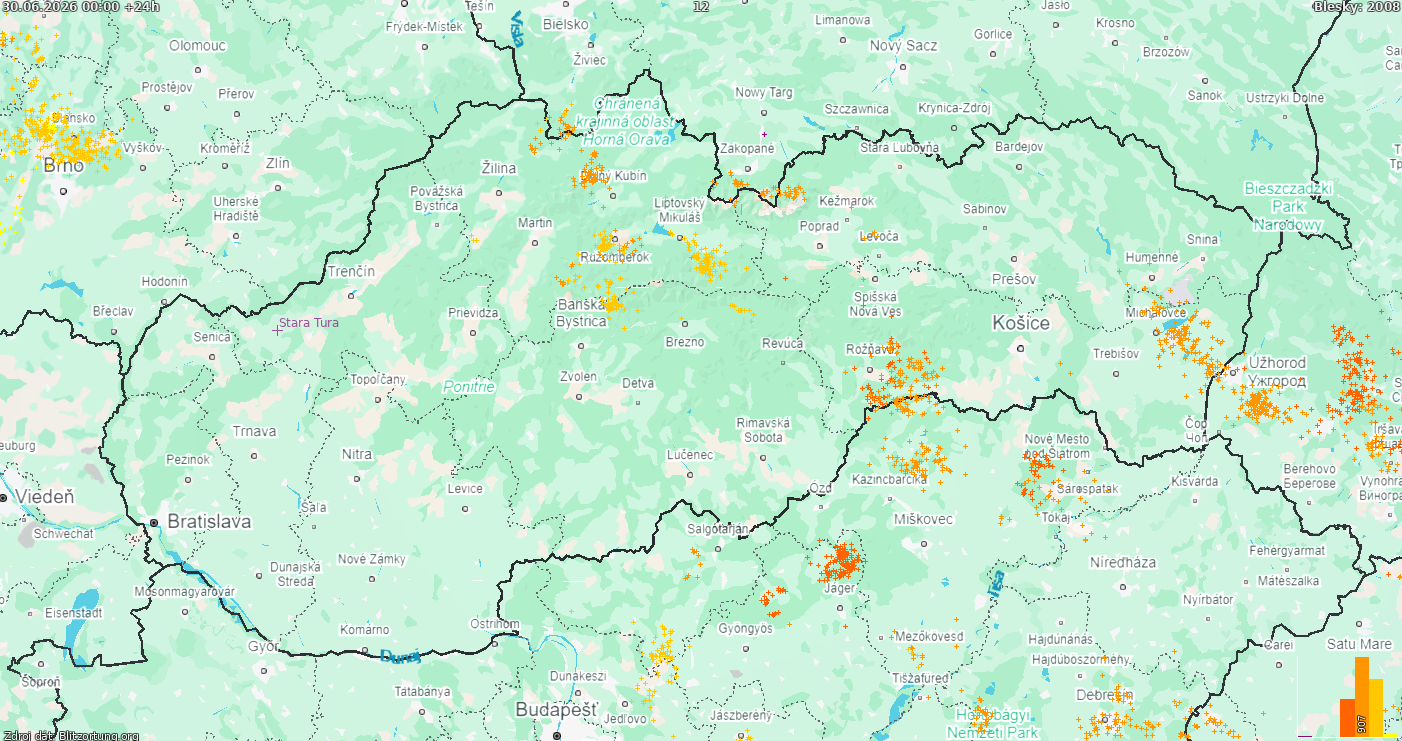Select the yellow histogram bar
This screenshot has height=741, width=1402.
(x=1376, y=707)
